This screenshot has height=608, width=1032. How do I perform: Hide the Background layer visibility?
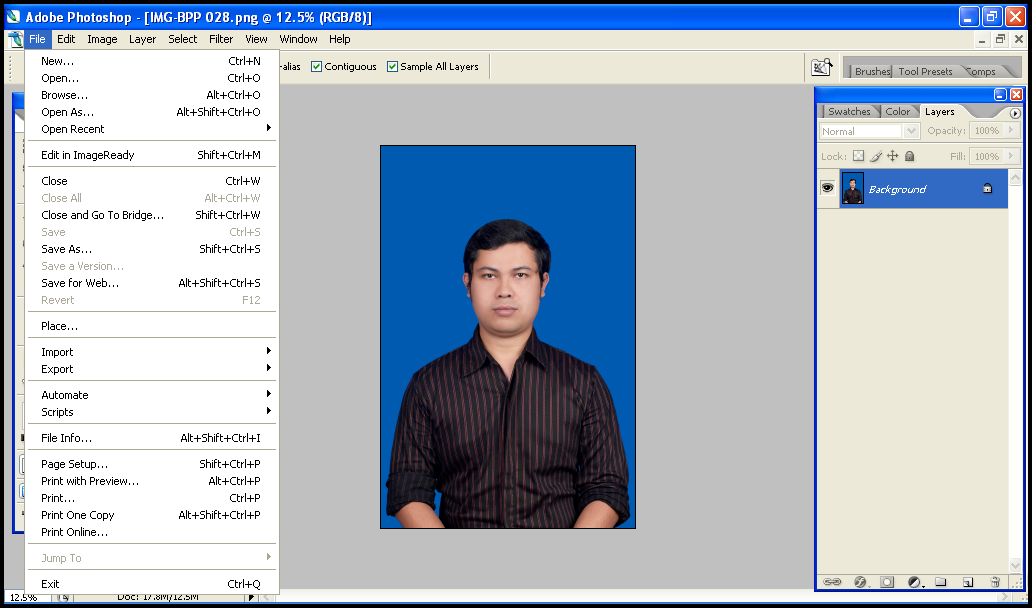pos(827,188)
